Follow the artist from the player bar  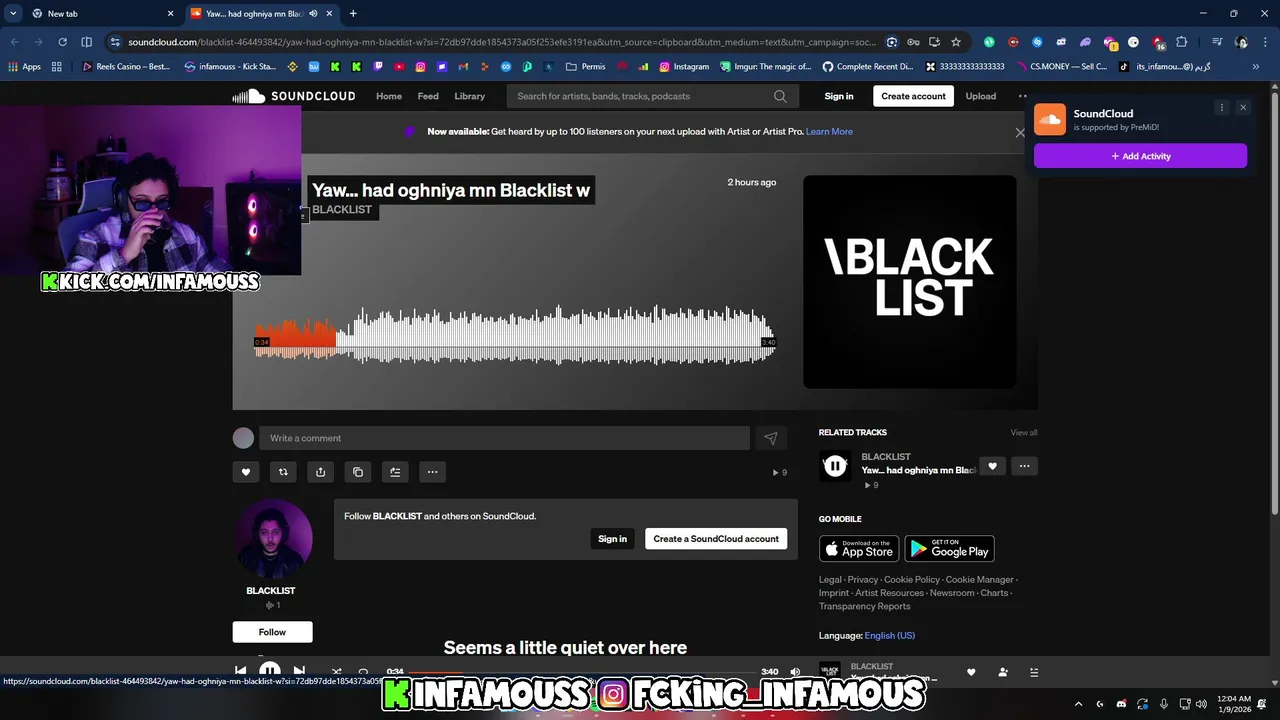point(1003,672)
